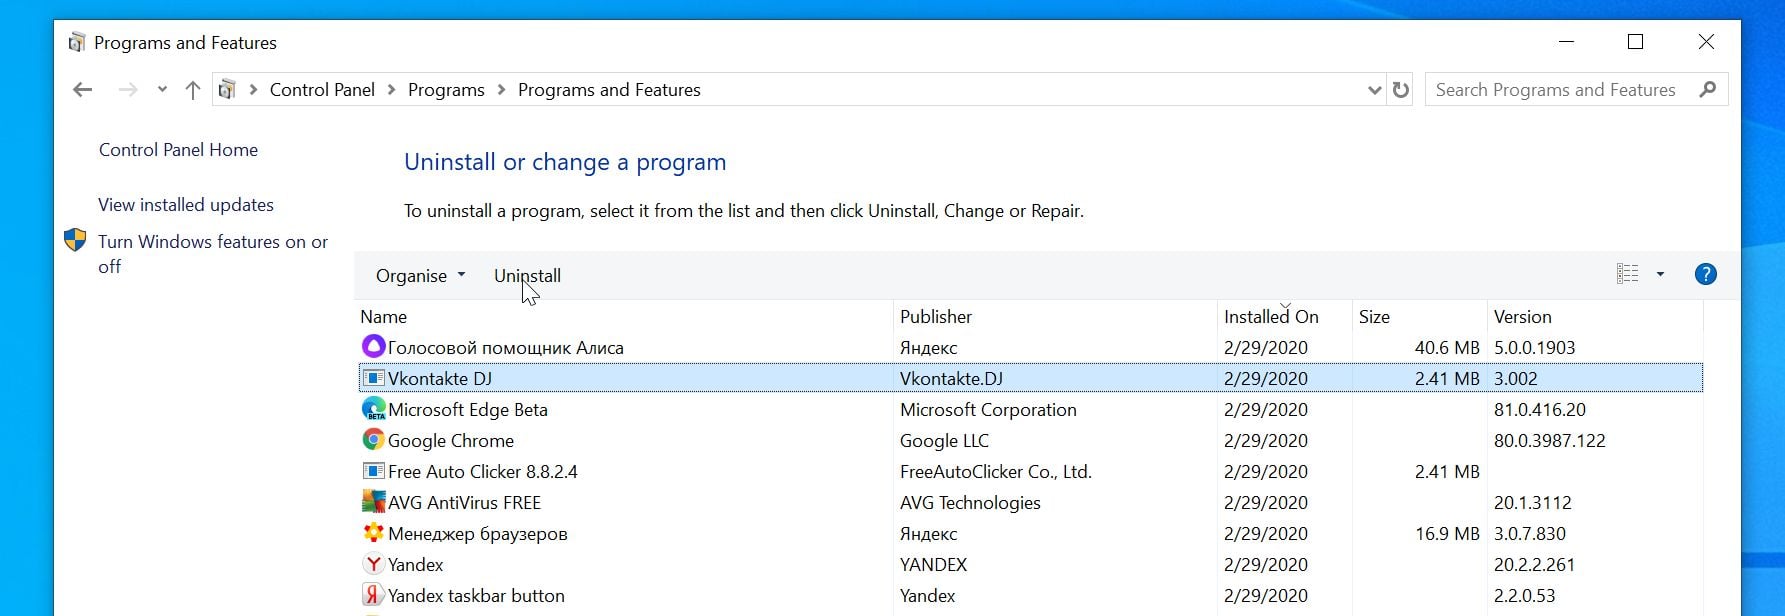1785x616 pixels.
Task: Open the Programs breadcrumb
Action: [x=446, y=90]
